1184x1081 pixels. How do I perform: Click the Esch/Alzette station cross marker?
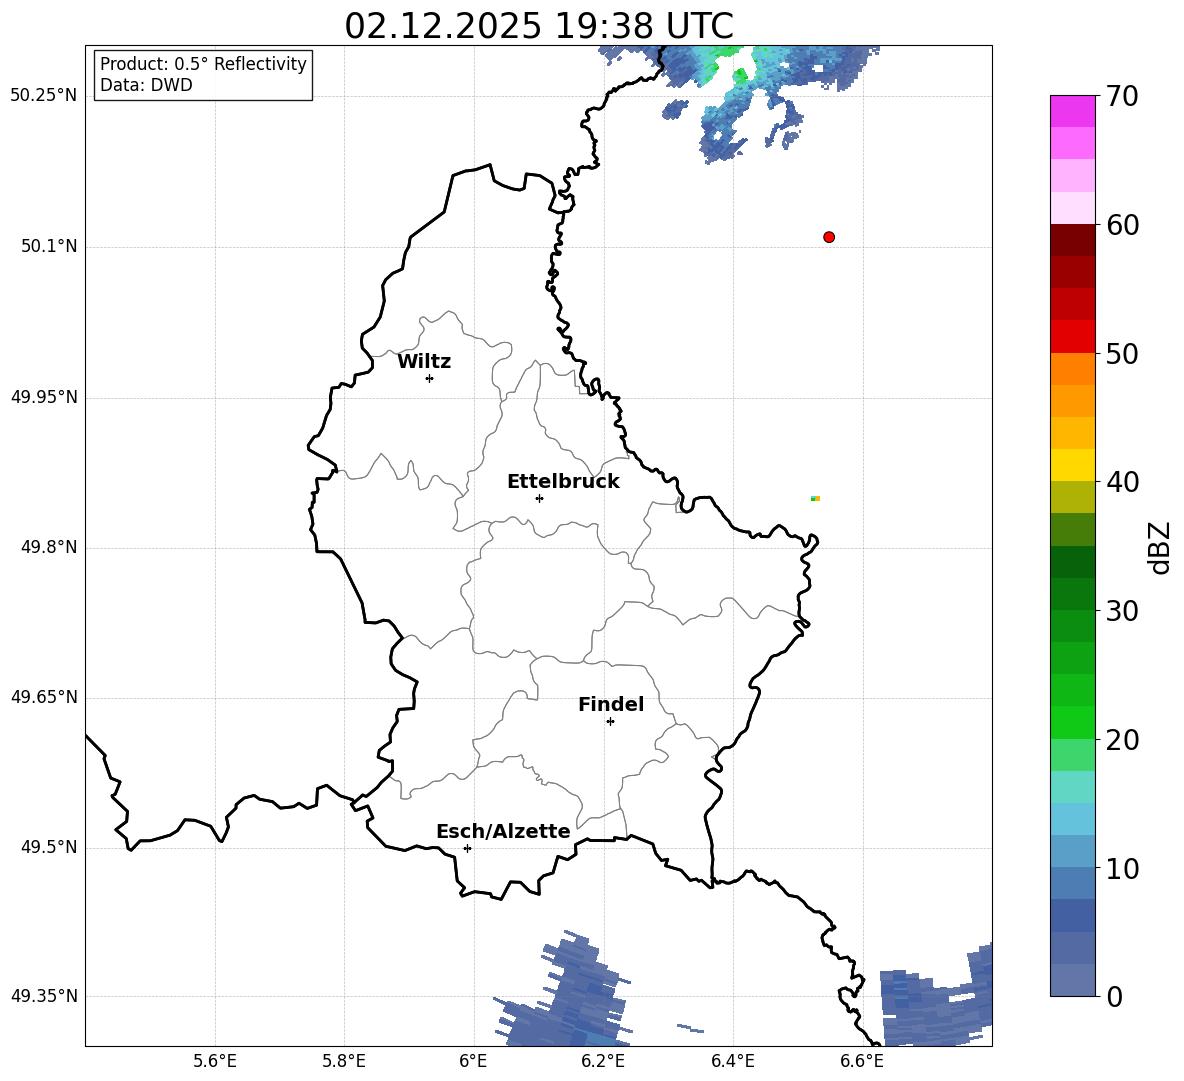pyautogui.click(x=467, y=848)
